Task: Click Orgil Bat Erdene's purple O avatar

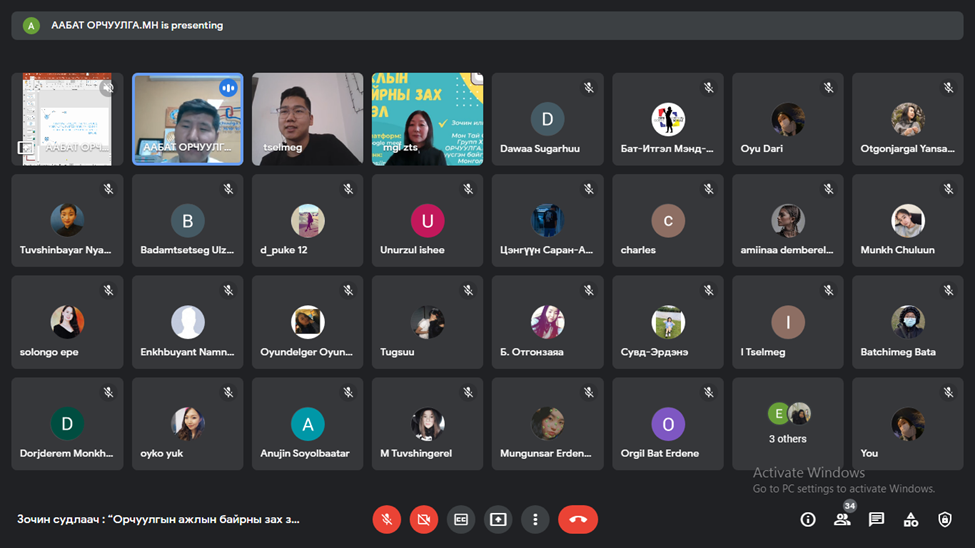Action: click(668, 424)
